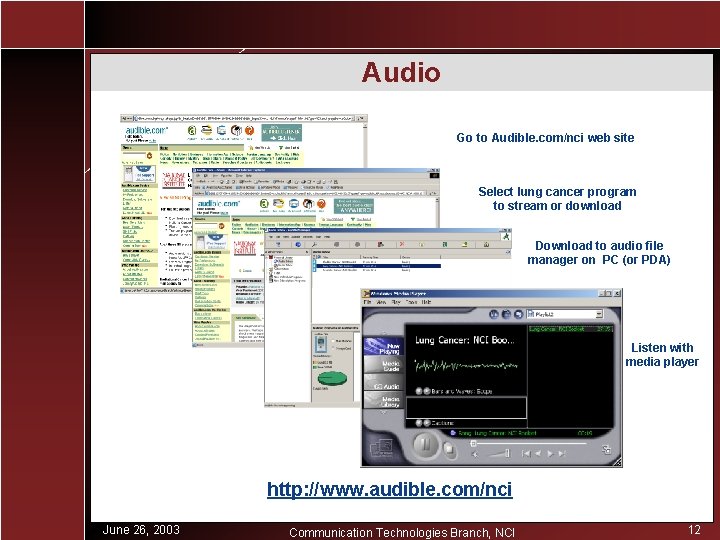Open the Now Playing tab in Media Player

[384, 347]
